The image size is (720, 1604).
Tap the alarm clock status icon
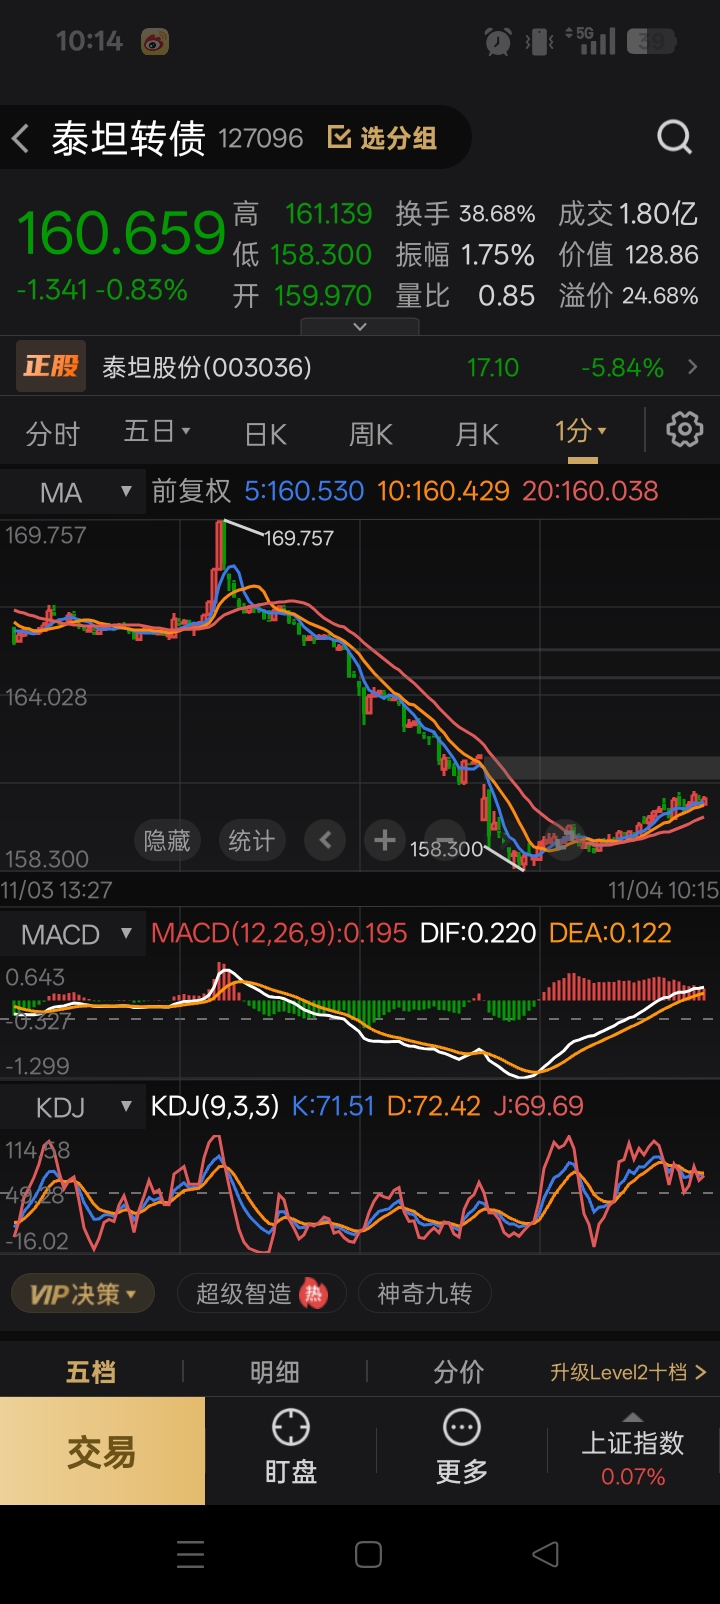pyautogui.click(x=497, y=41)
